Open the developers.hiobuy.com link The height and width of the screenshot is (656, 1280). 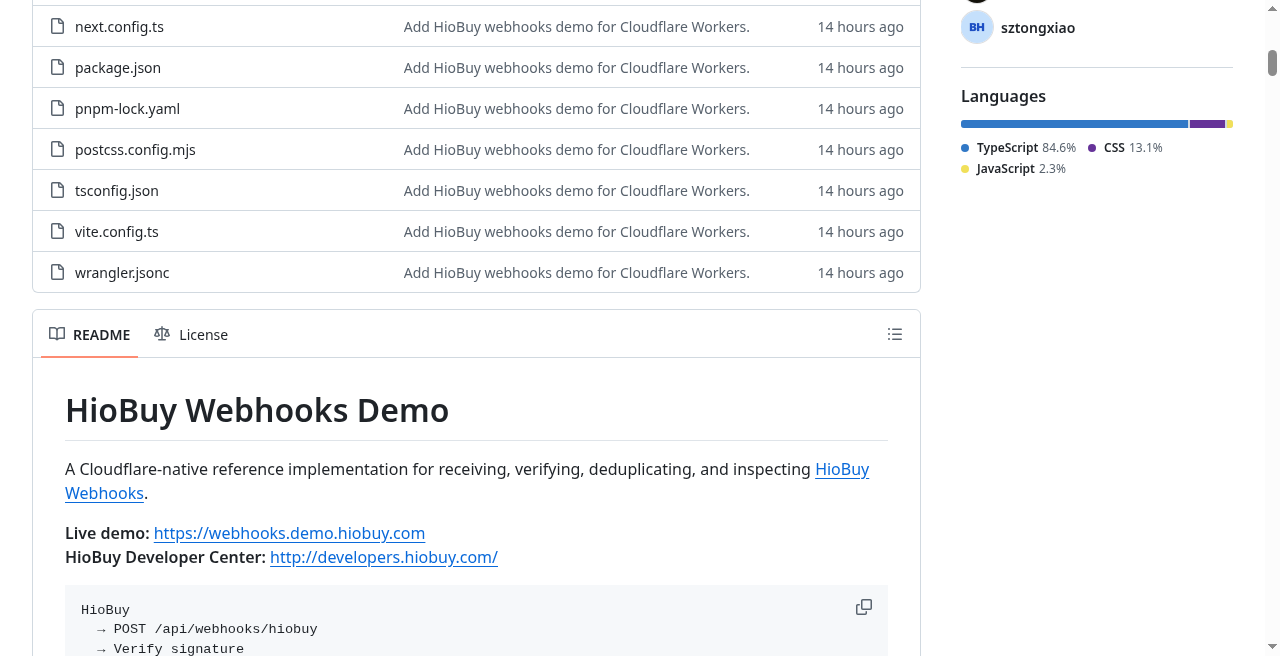[384, 557]
